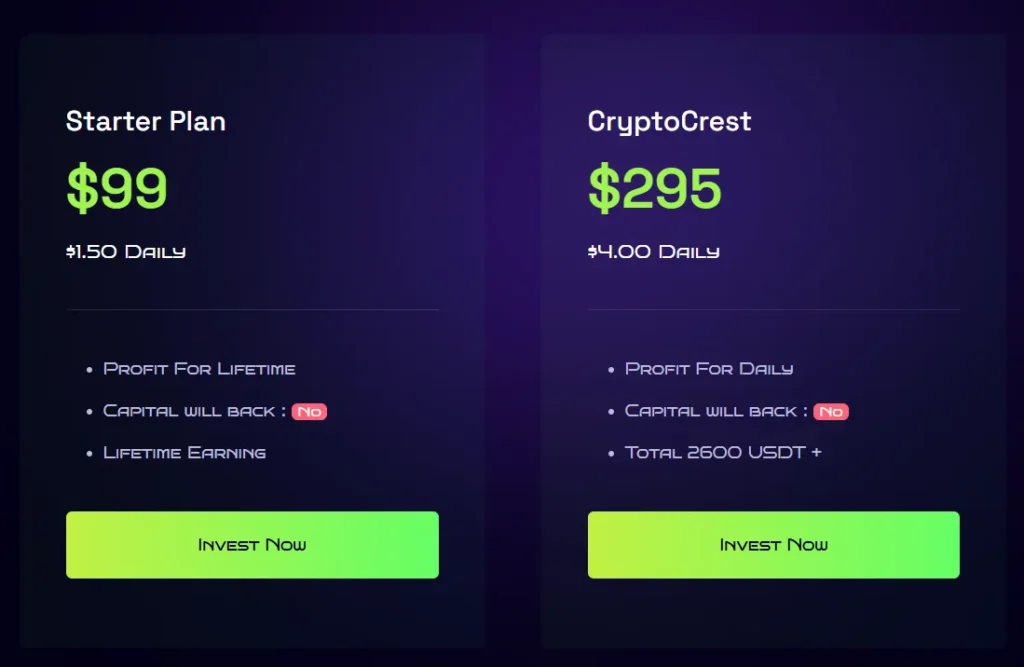The height and width of the screenshot is (667, 1024).
Task: Click the $295 price text
Action: [654, 188]
